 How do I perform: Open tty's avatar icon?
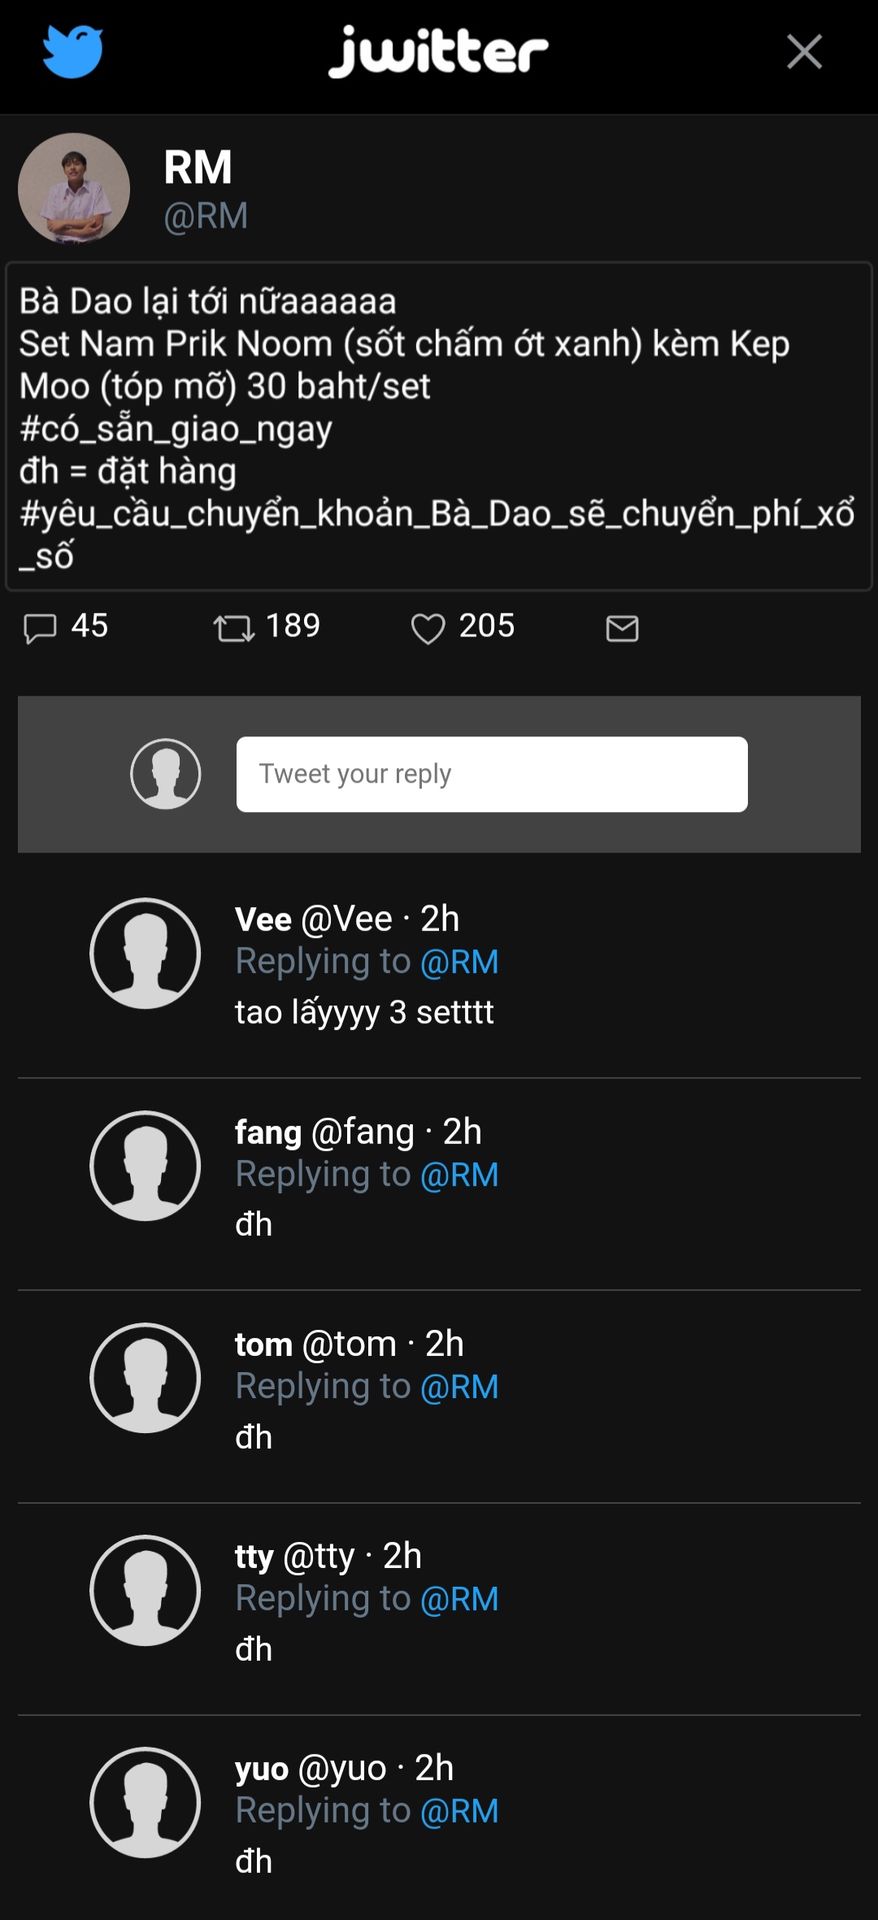[146, 1590]
